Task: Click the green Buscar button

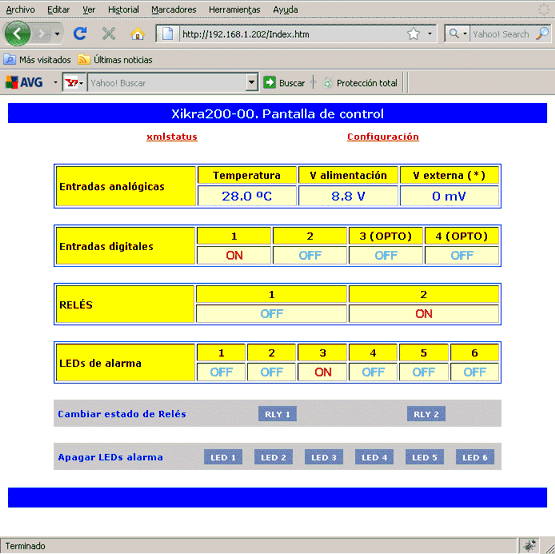Action: [x=284, y=83]
